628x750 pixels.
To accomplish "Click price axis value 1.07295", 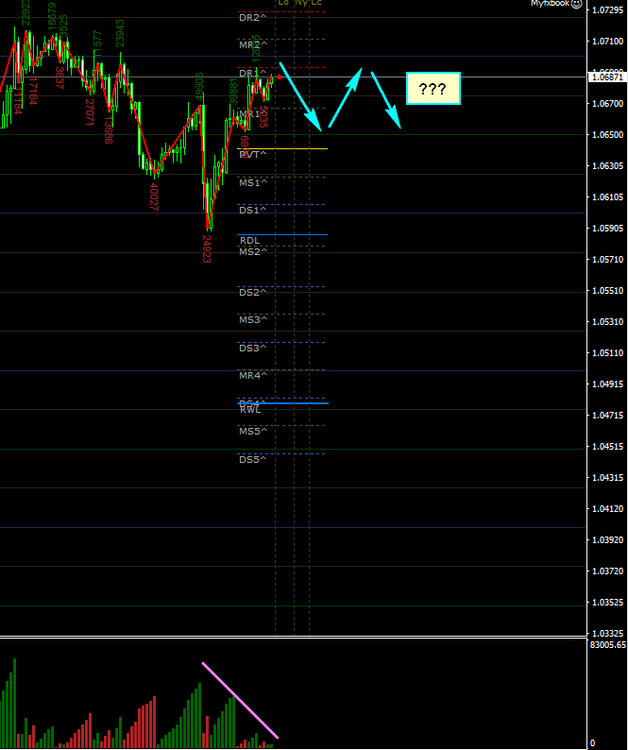I will pyautogui.click(x=608, y=10).
